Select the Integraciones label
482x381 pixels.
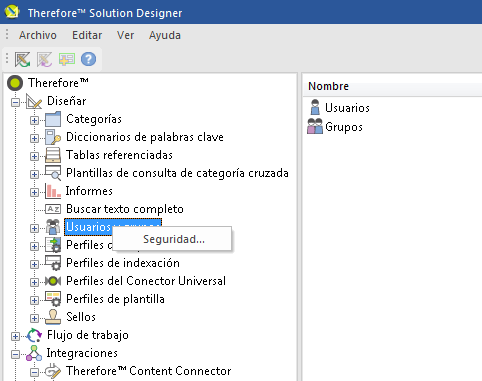pos(82,353)
